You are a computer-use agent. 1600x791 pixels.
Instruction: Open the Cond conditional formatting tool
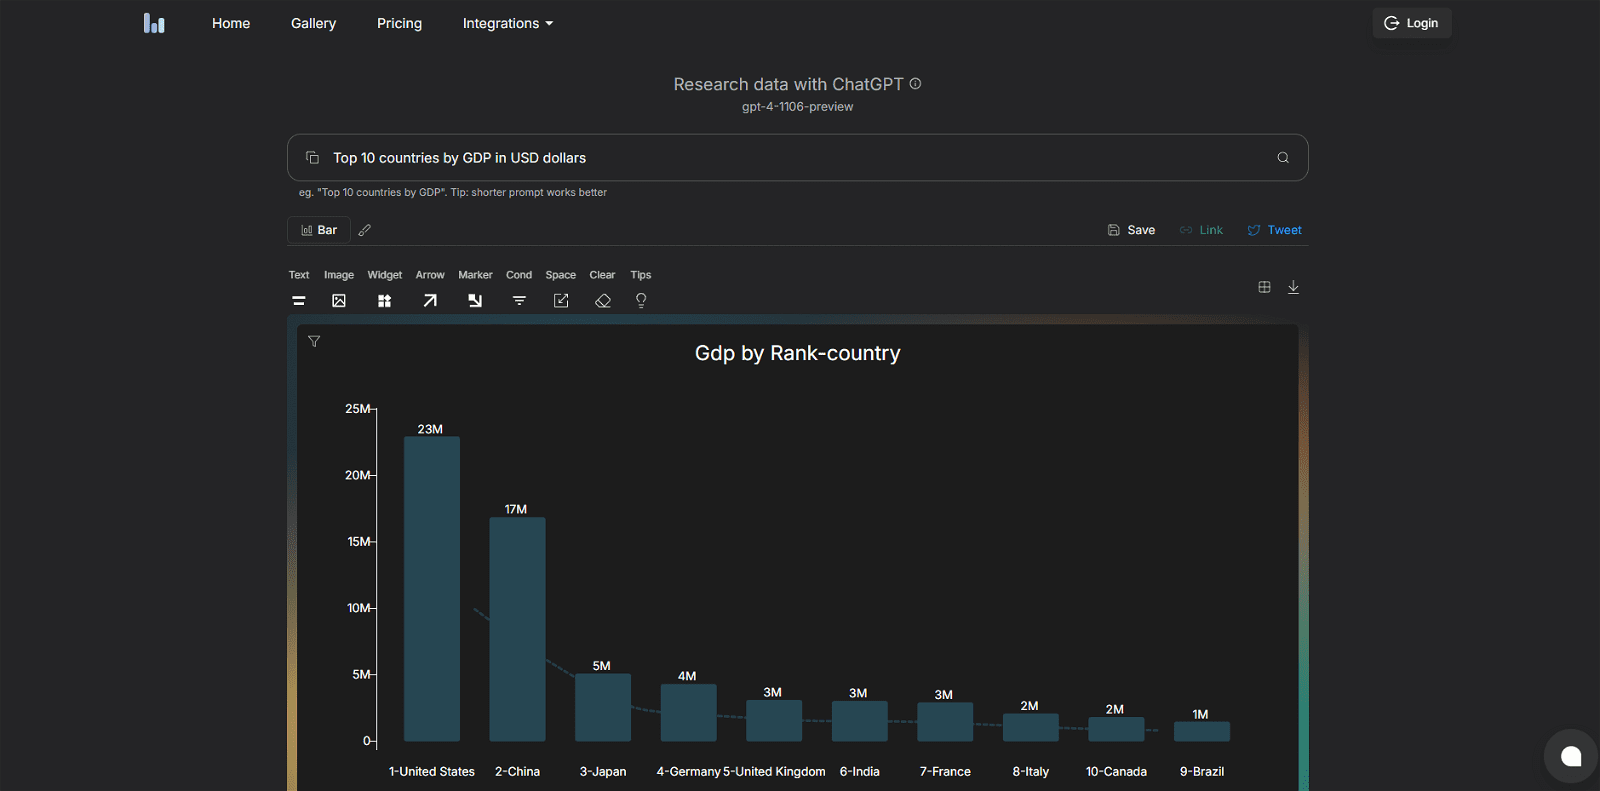click(x=519, y=301)
